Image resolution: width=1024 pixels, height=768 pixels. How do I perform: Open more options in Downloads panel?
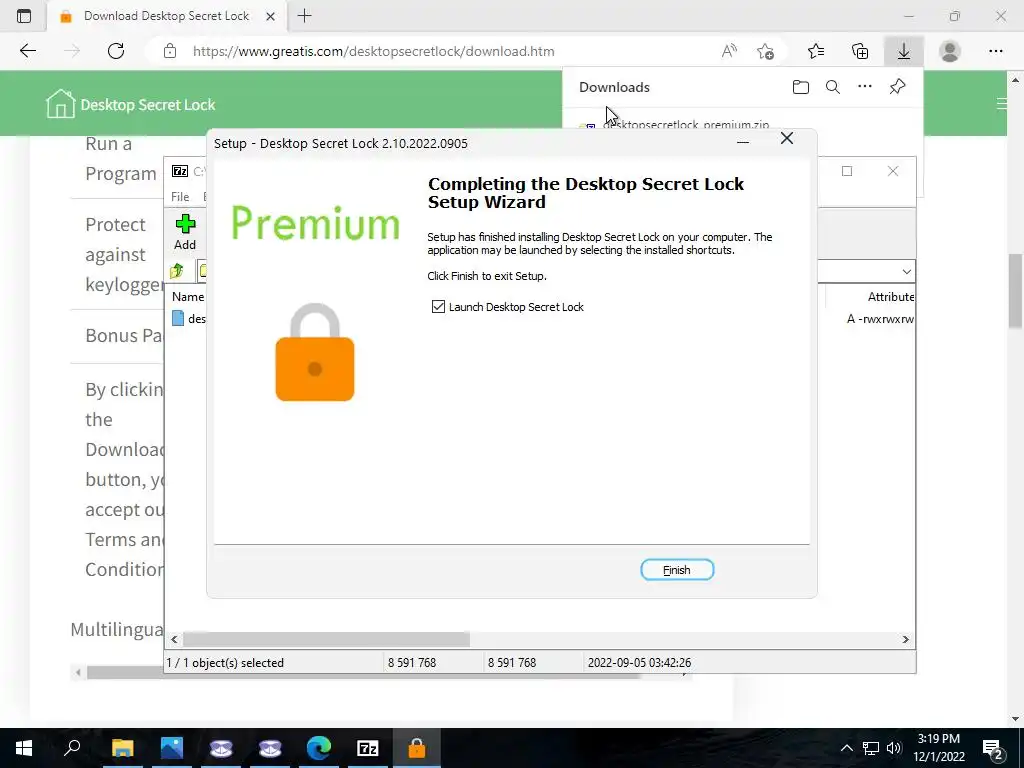coord(865,87)
